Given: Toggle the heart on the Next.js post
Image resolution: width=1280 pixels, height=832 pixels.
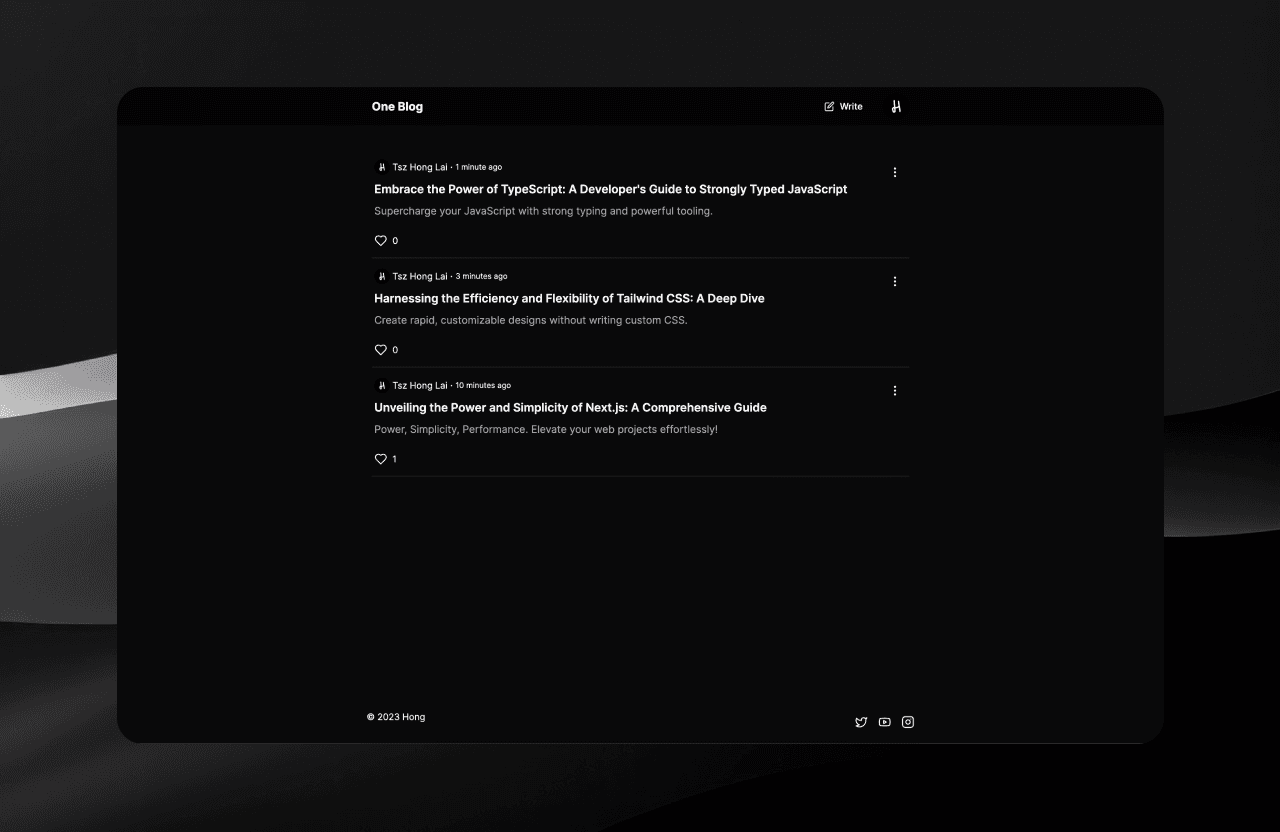Looking at the screenshot, I should point(381,459).
